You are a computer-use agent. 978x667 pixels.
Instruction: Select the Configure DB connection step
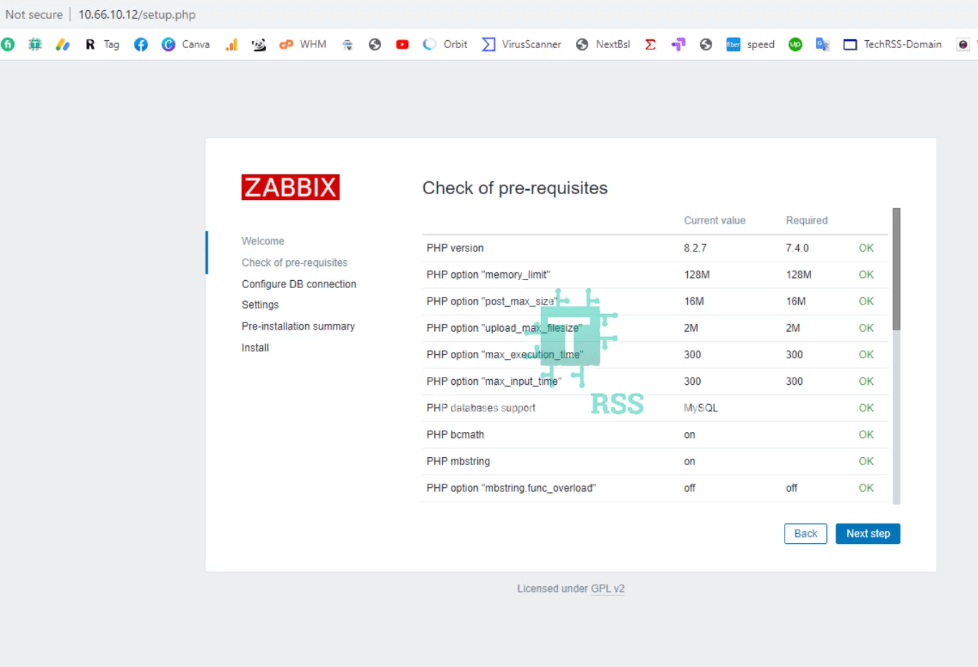[299, 283]
